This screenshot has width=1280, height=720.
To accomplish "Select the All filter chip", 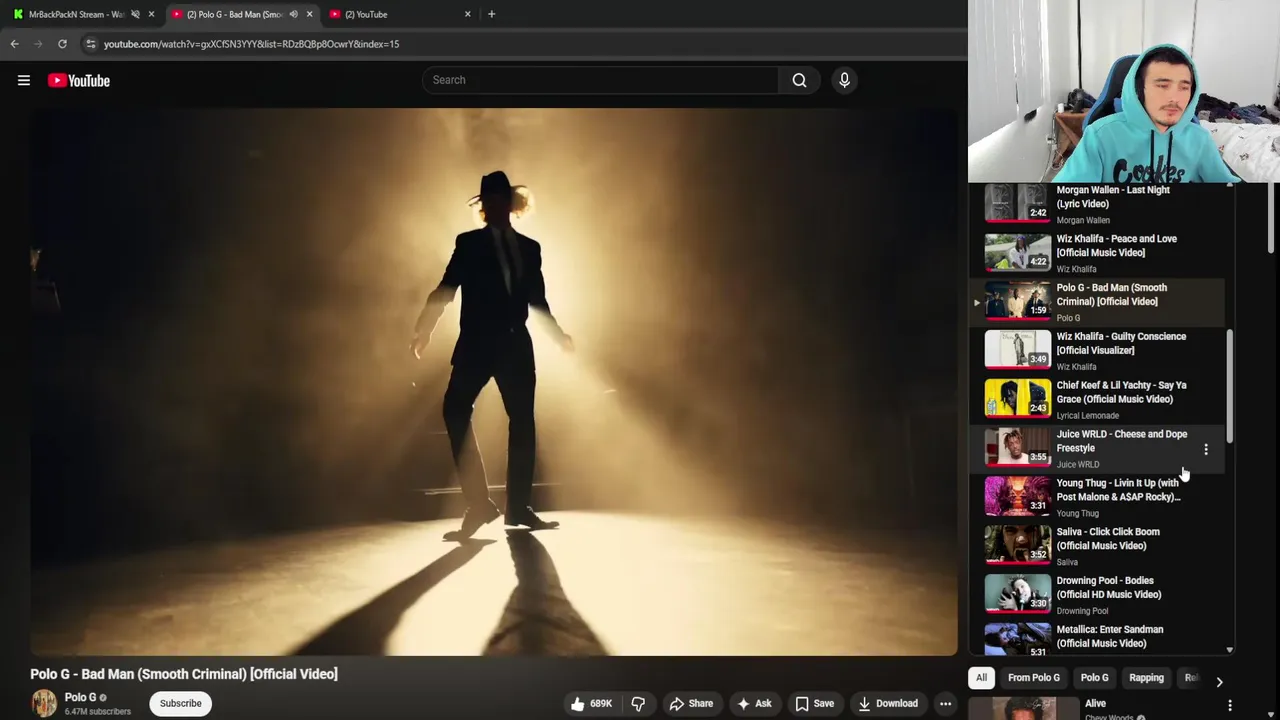I will point(981,678).
